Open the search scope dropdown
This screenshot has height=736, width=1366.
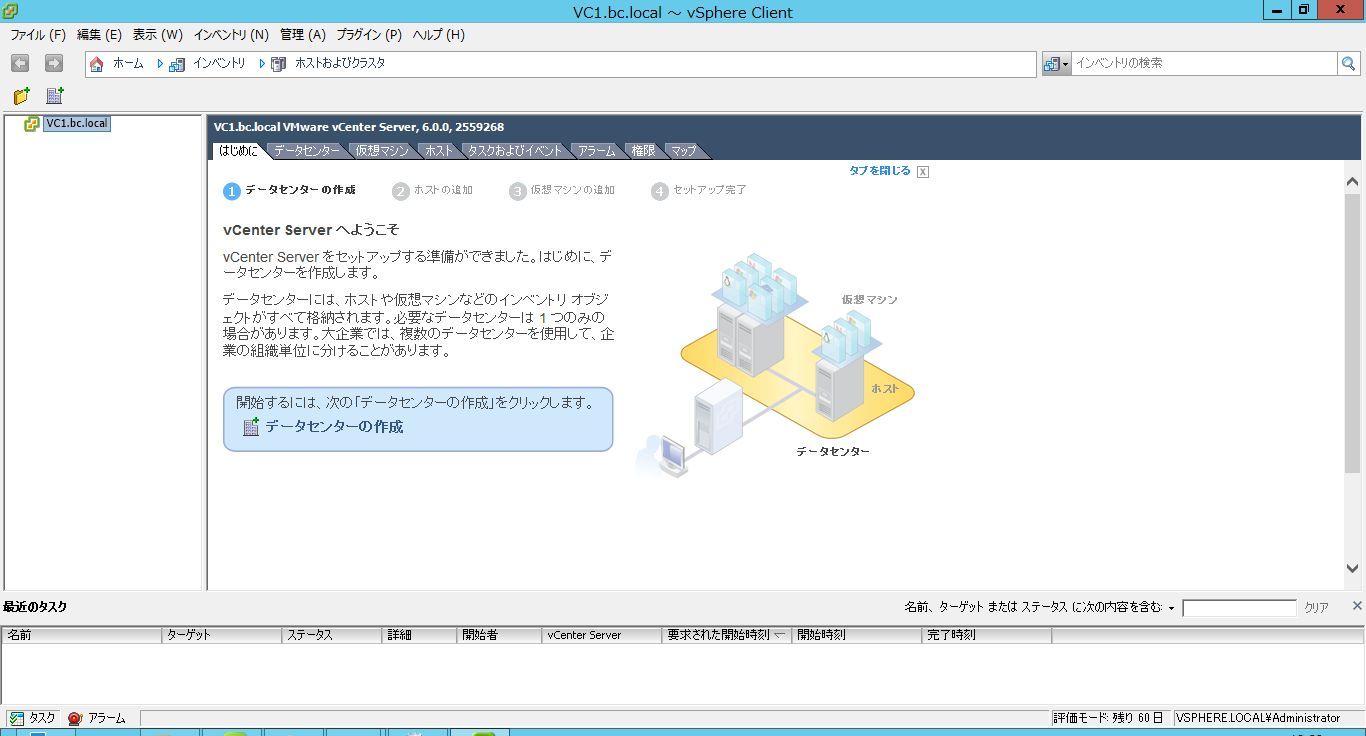1057,63
